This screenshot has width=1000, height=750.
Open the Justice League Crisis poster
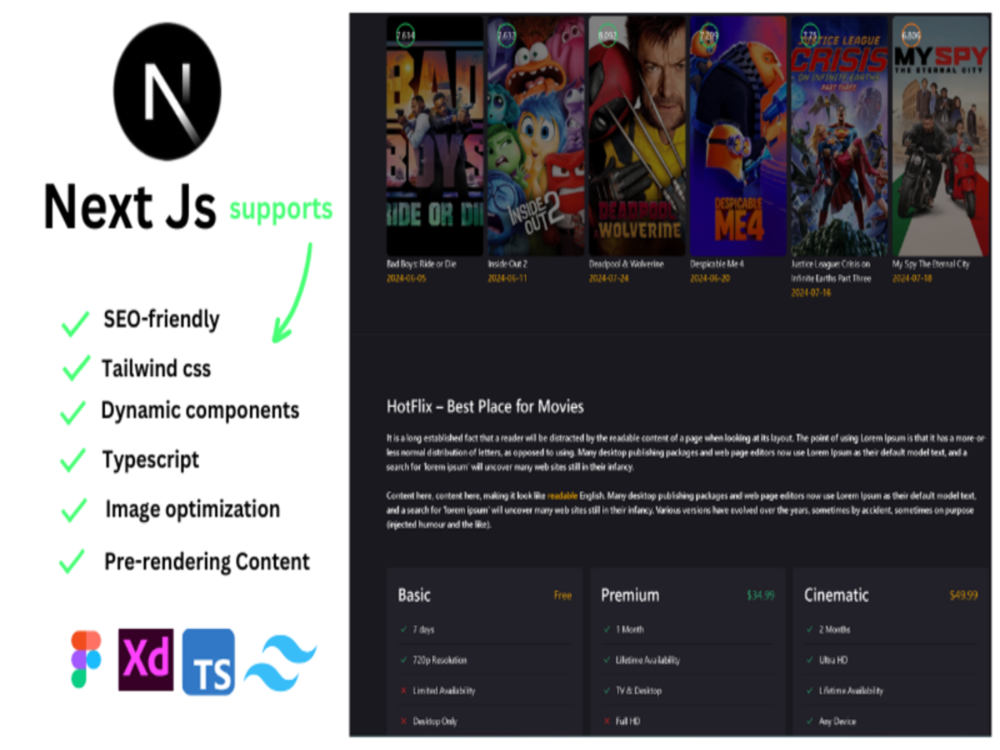tap(839, 136)
